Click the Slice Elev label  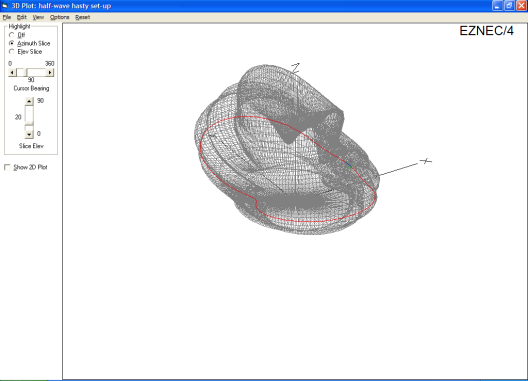tap(31, 146)
